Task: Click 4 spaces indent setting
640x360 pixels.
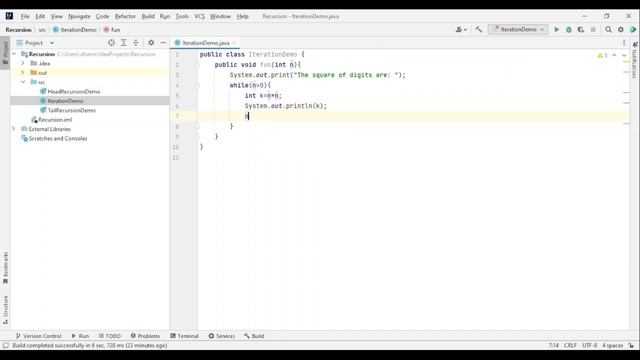Action: coord(612,345)
